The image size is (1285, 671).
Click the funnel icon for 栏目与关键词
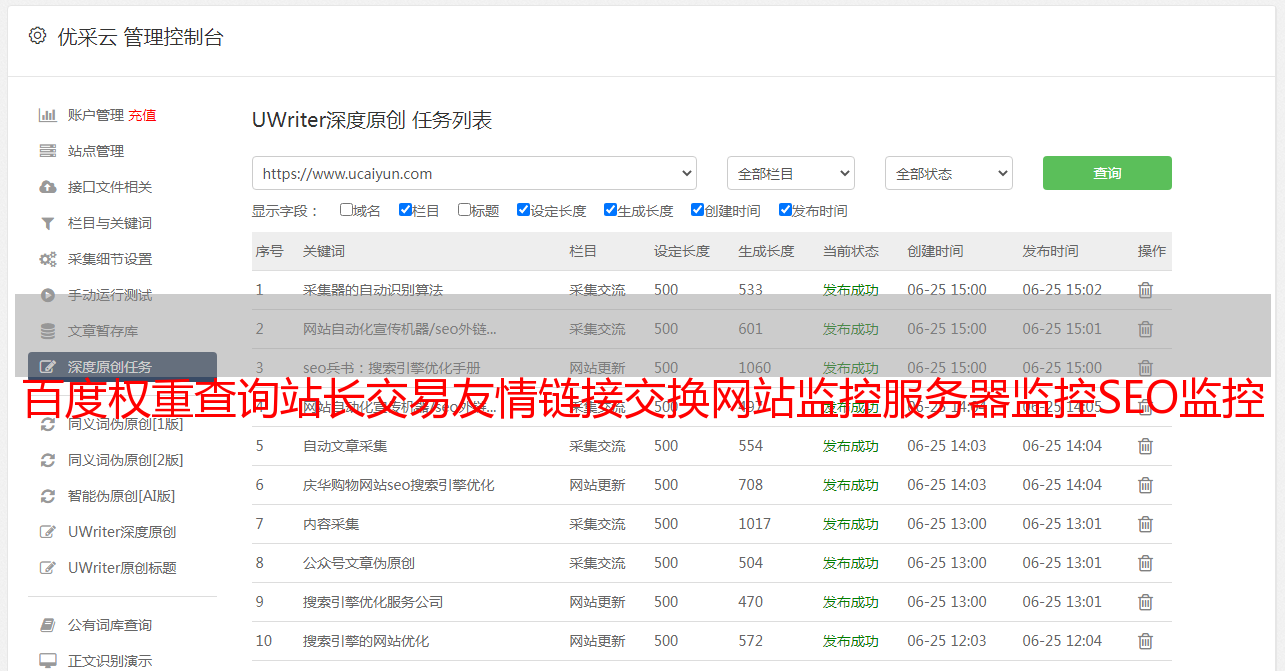pyautogui.click(x=47, y=223)
